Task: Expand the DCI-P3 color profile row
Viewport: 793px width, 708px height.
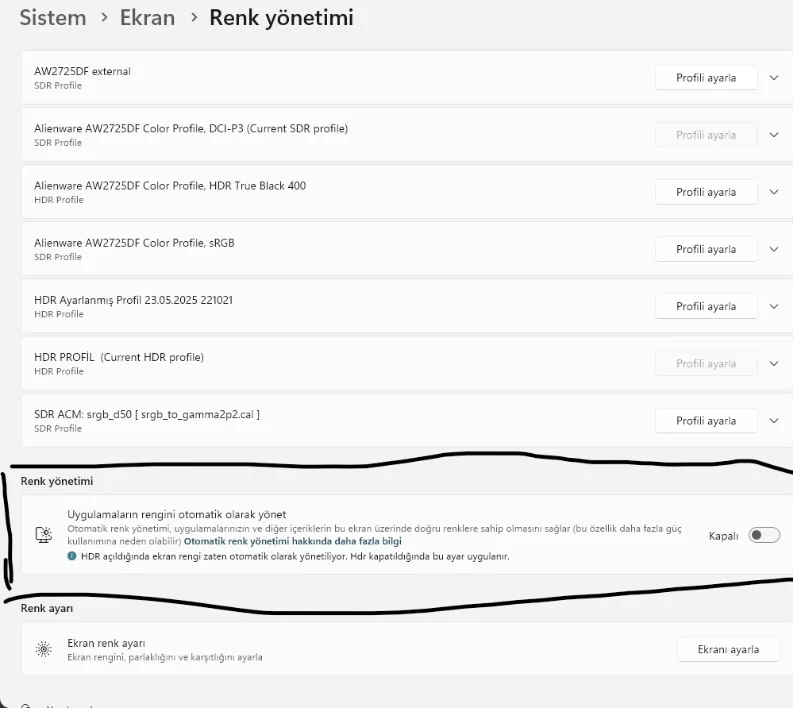Action: (774, 135)
